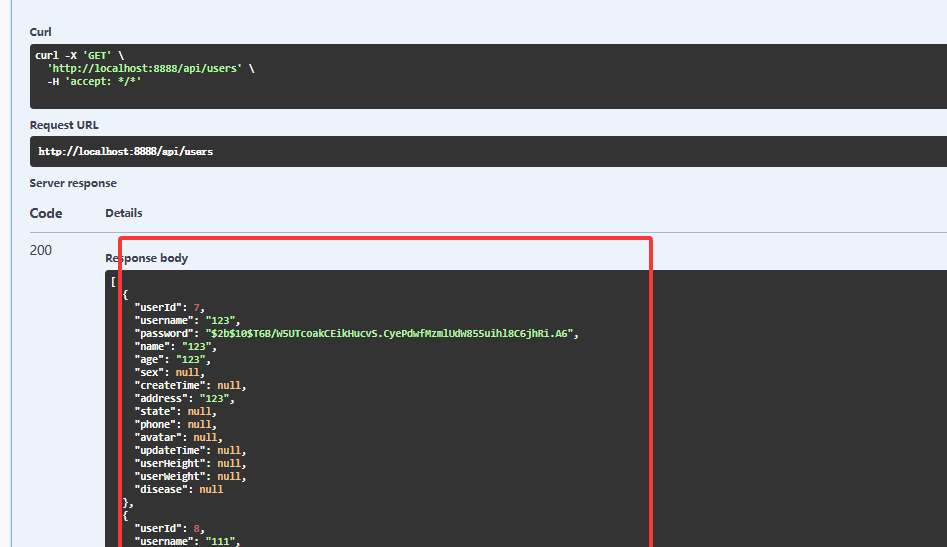Click the "phone": null line
Image resolution: width=947 pixels, height=547 pixels.
(175, 424)
